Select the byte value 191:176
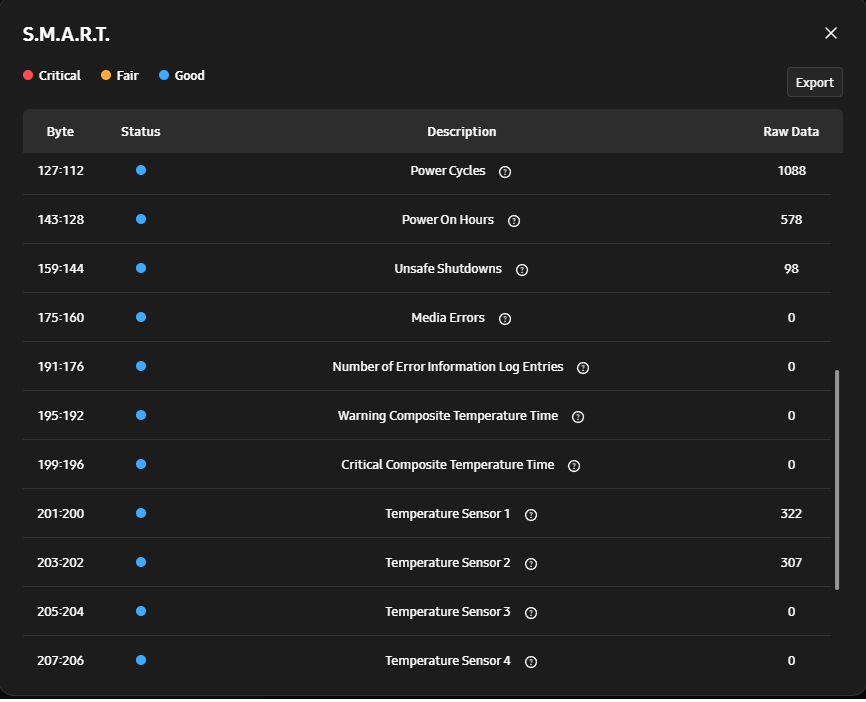866x702 pixels. 61,367
